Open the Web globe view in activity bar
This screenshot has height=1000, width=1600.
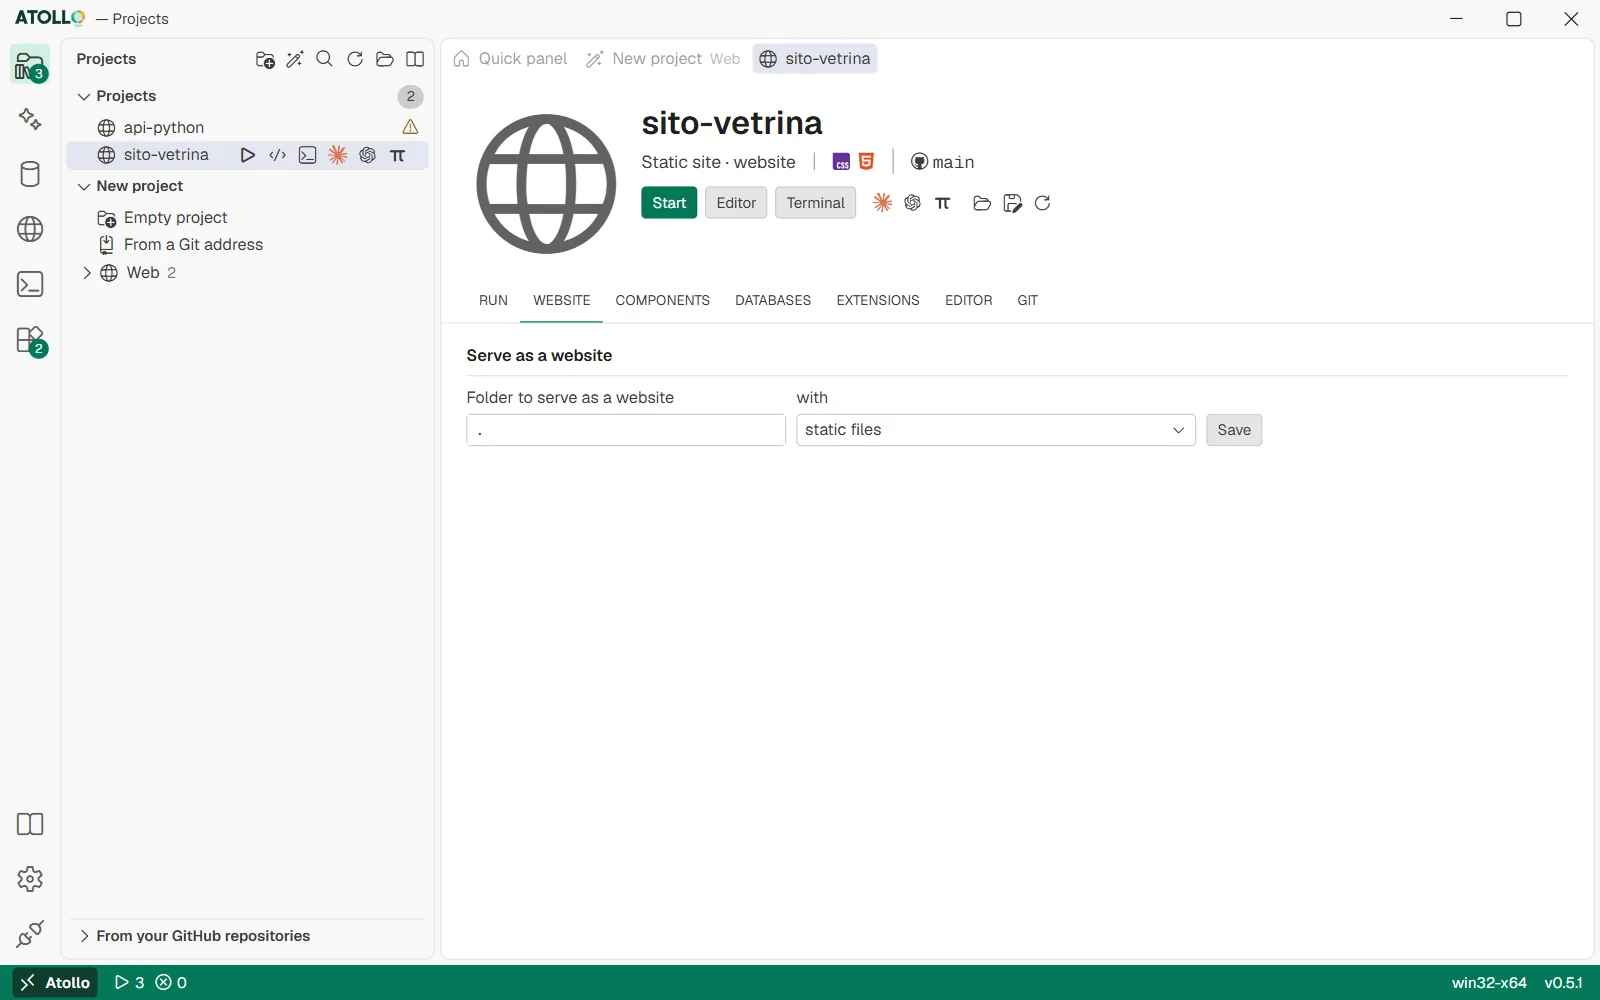click(x=30, y=229)
